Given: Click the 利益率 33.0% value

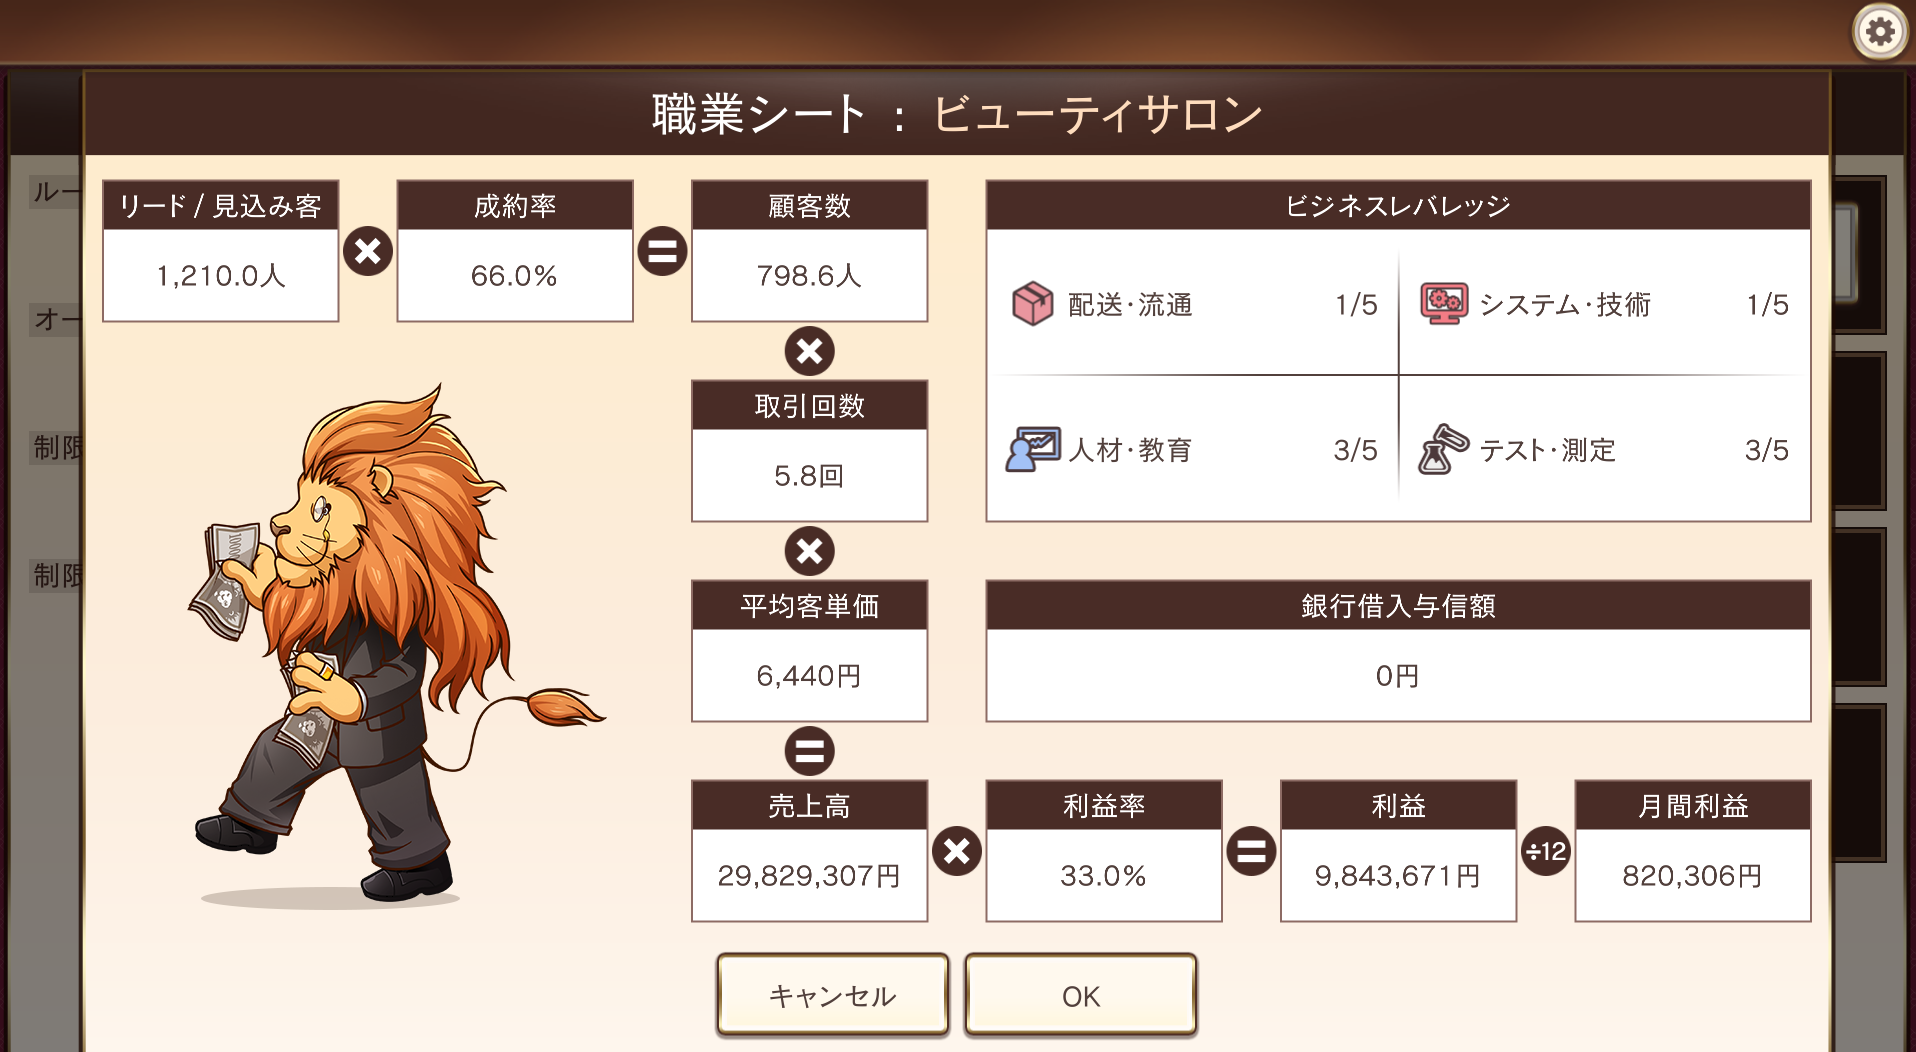Looking at the screenshot, I should pos(1104,875).
